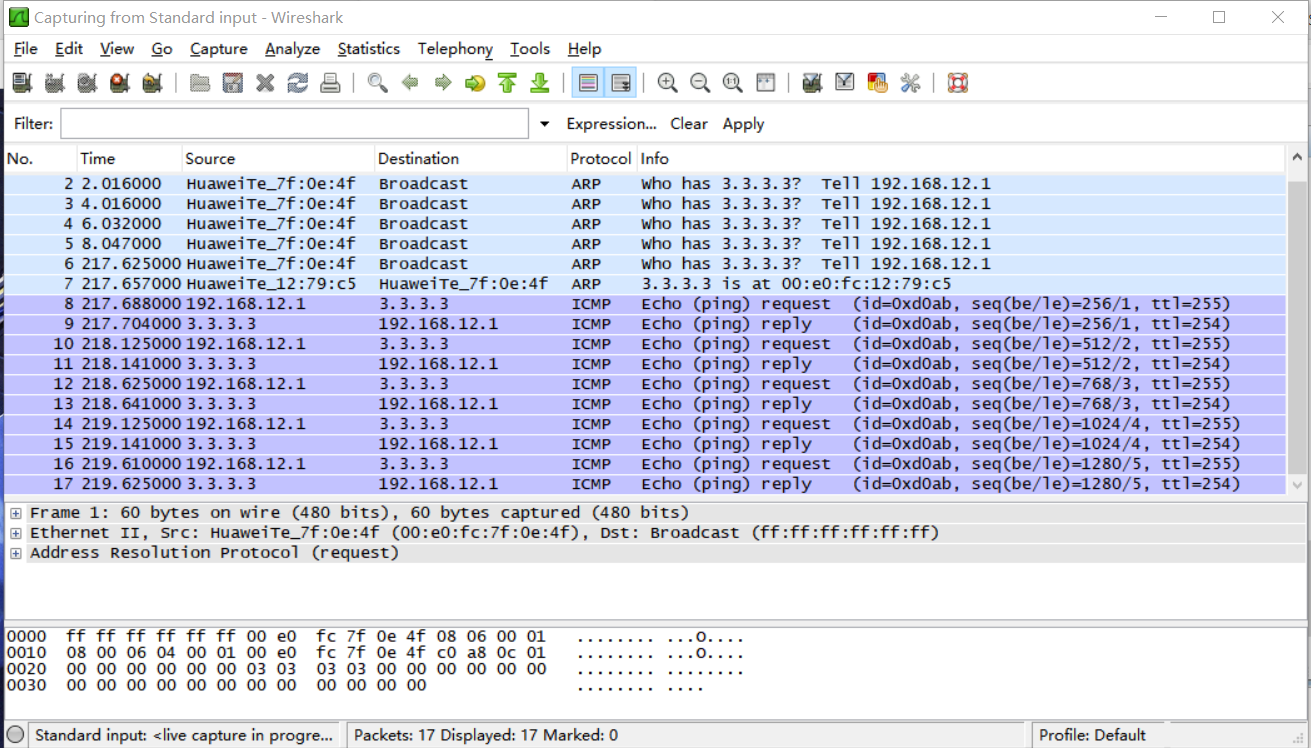1311x748 pixels.
Task: Click the Filter text input field
Action: point(294,124)
